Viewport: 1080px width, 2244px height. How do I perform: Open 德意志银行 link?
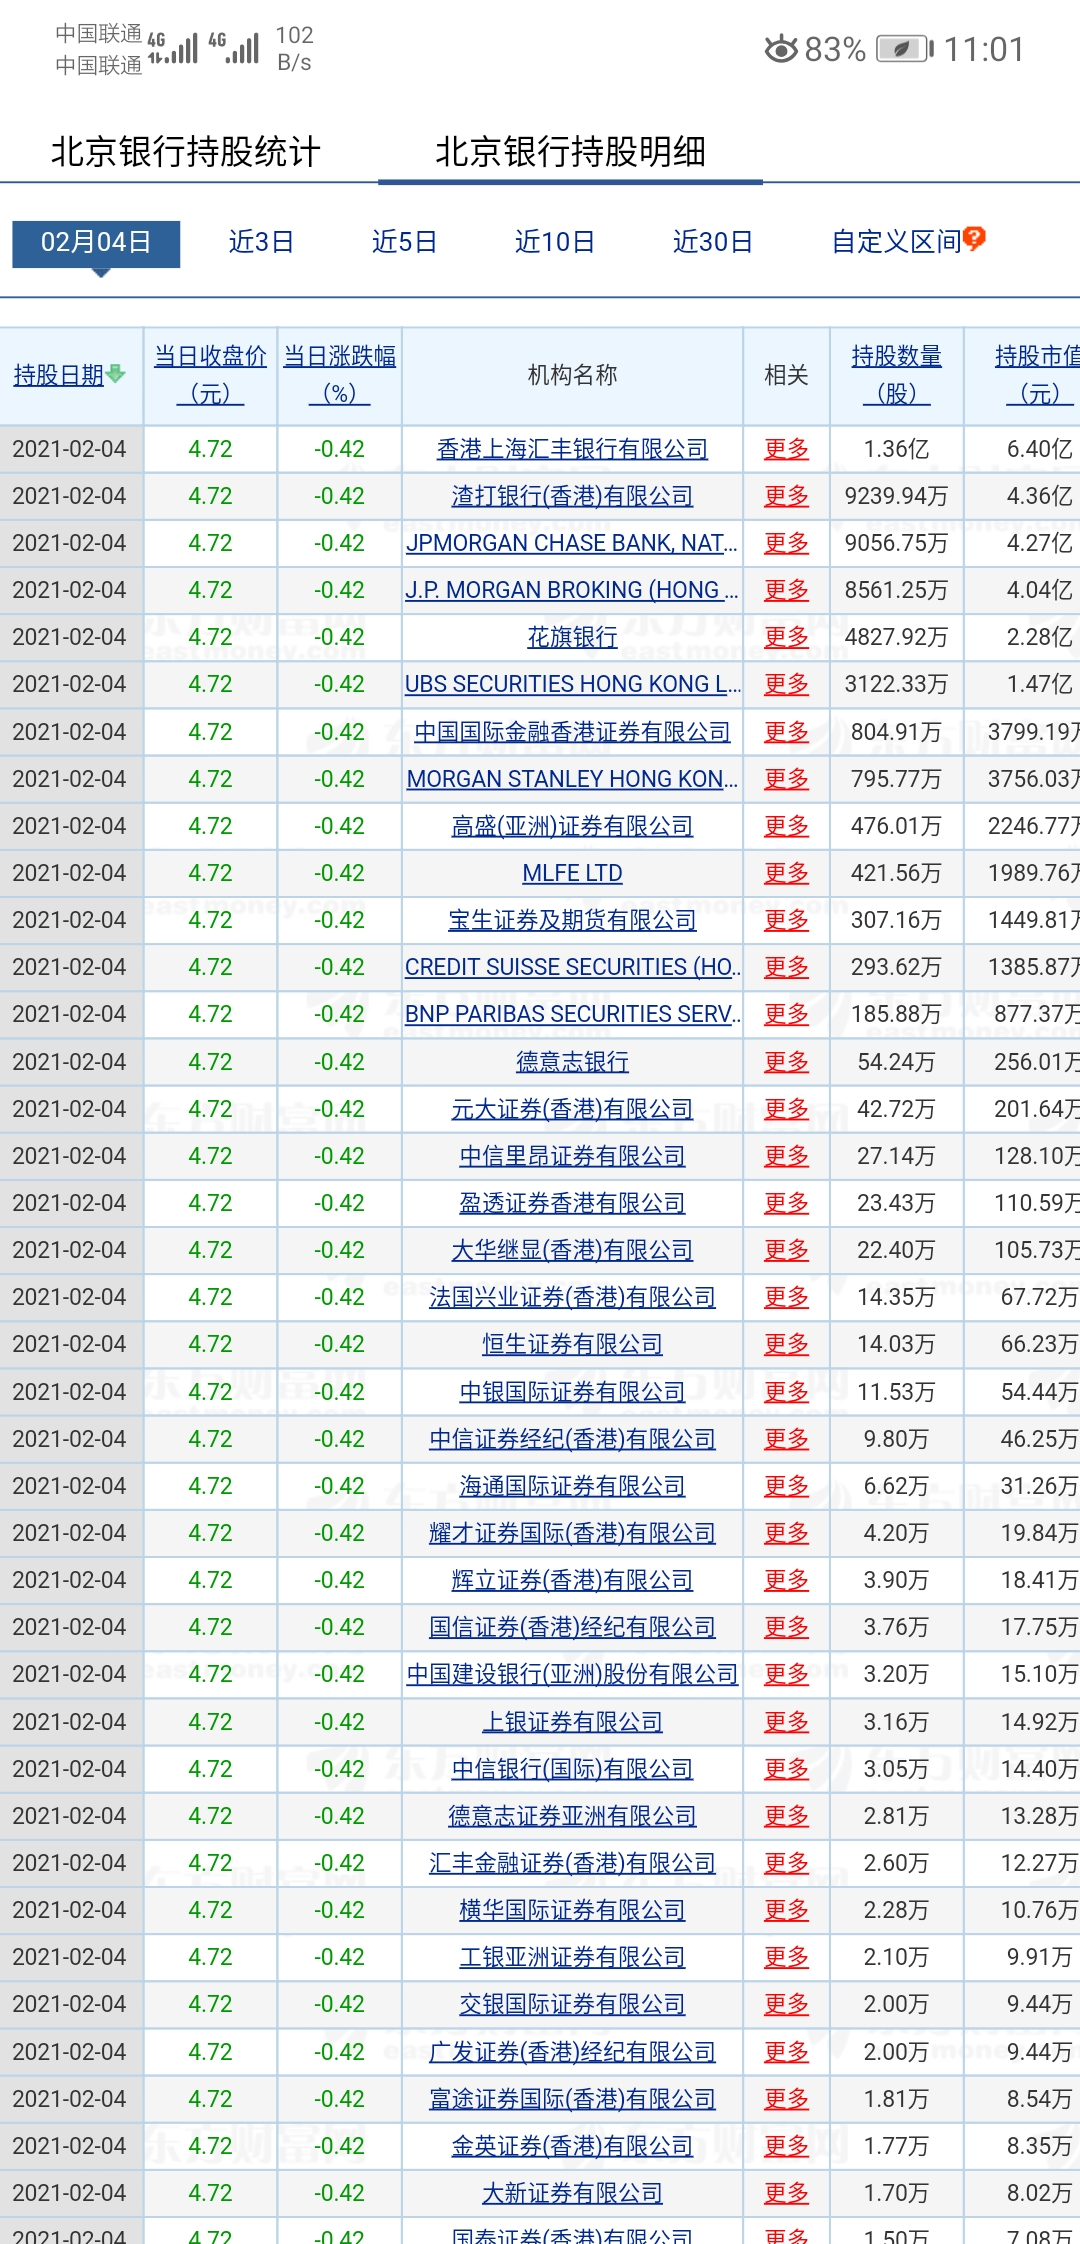(x=572, y=1063)
